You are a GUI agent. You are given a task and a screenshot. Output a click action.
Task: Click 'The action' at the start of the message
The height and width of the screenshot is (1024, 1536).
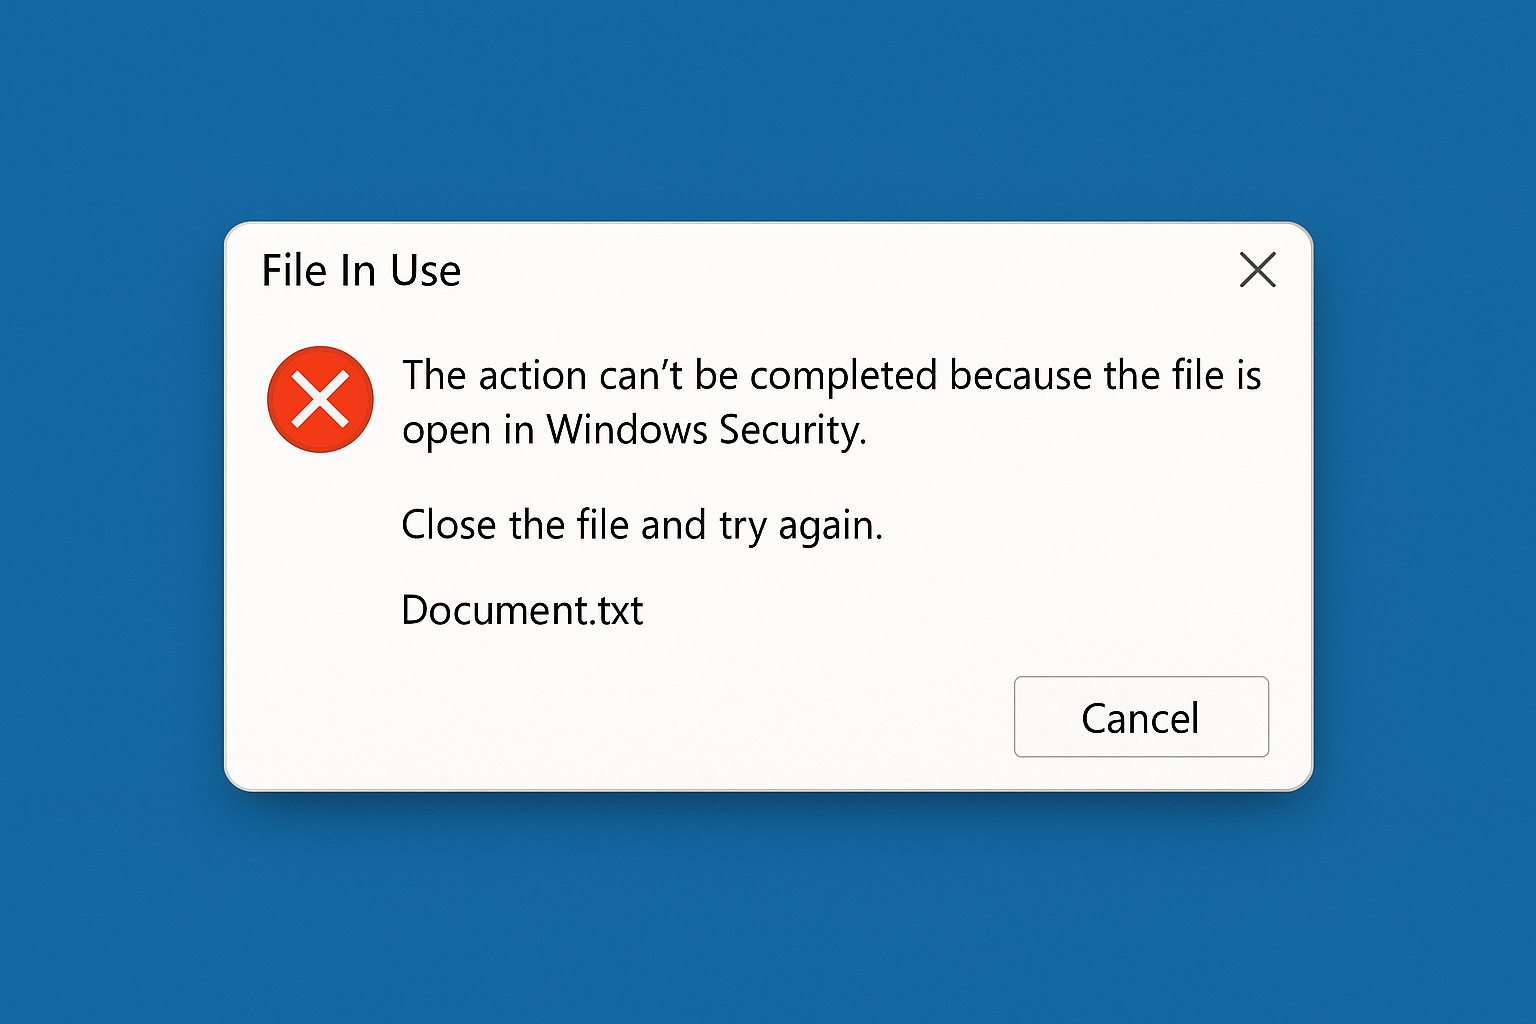[x=494, y=376]
